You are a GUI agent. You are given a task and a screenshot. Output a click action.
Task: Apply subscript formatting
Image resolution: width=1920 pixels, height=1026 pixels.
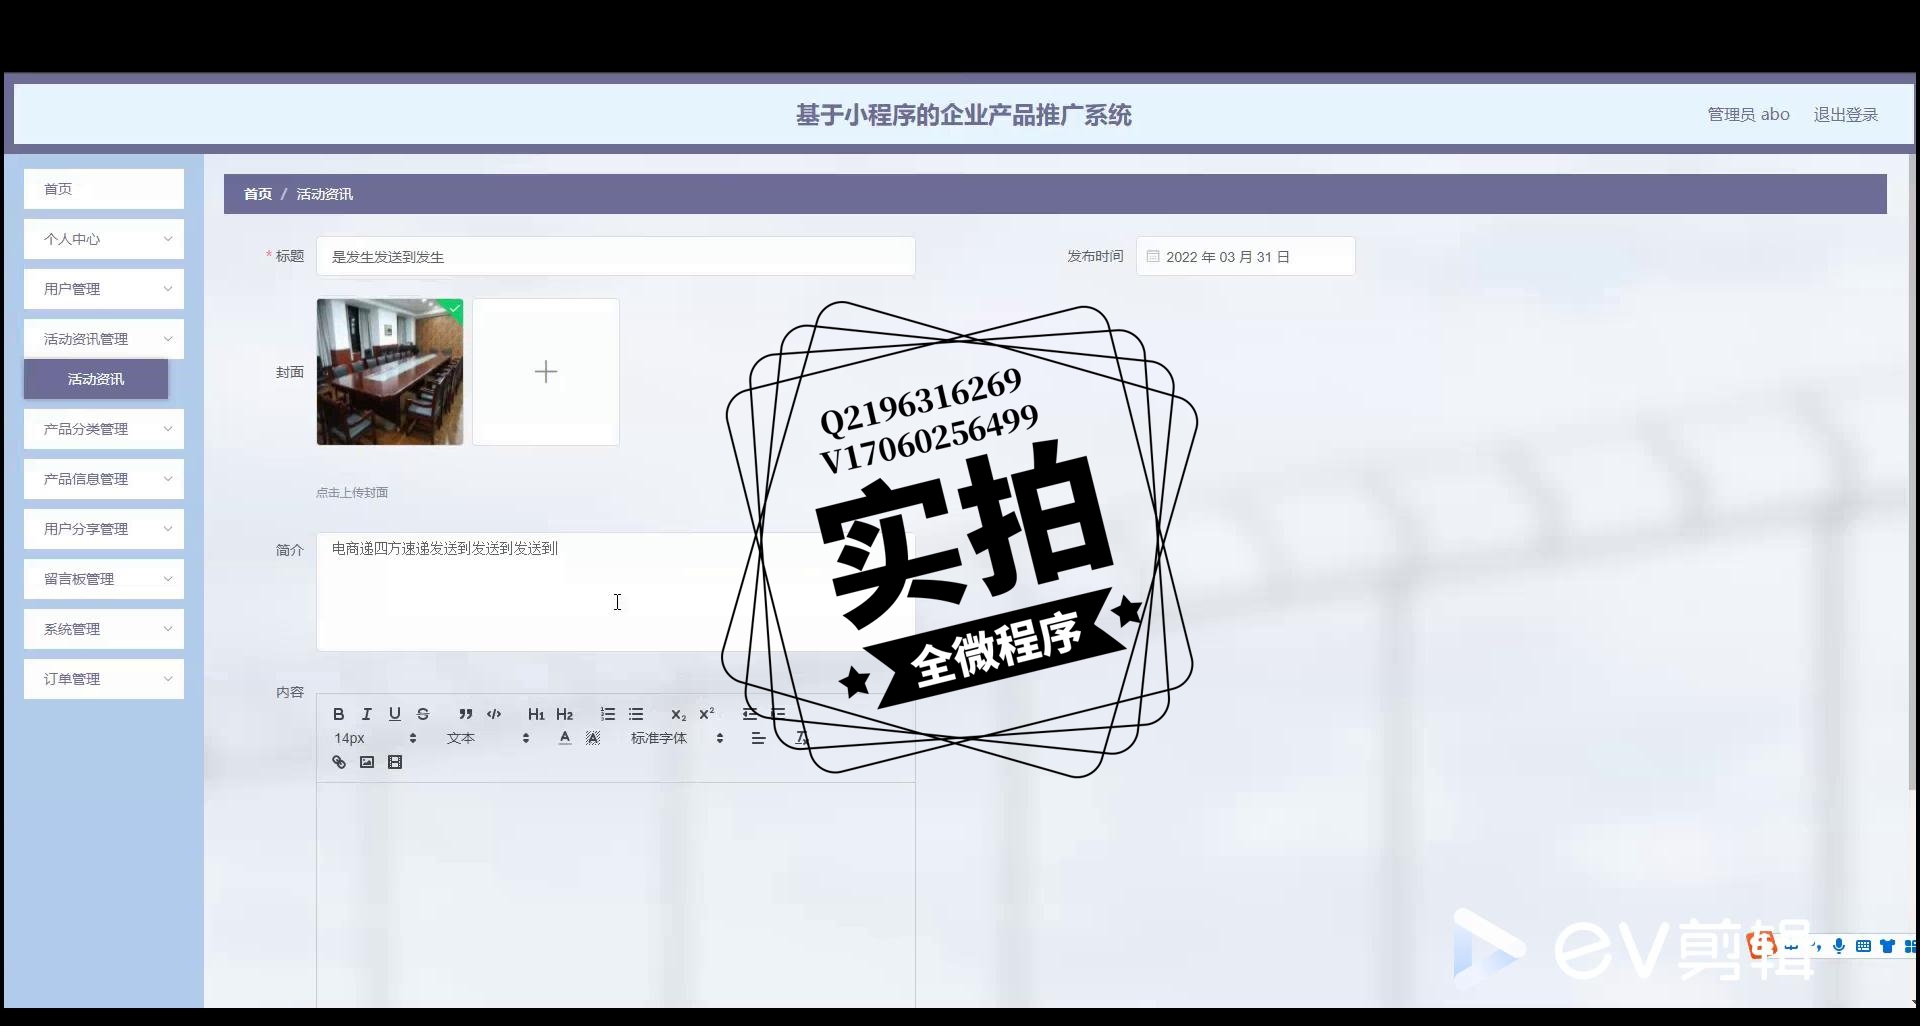click(x=678, y=714)
